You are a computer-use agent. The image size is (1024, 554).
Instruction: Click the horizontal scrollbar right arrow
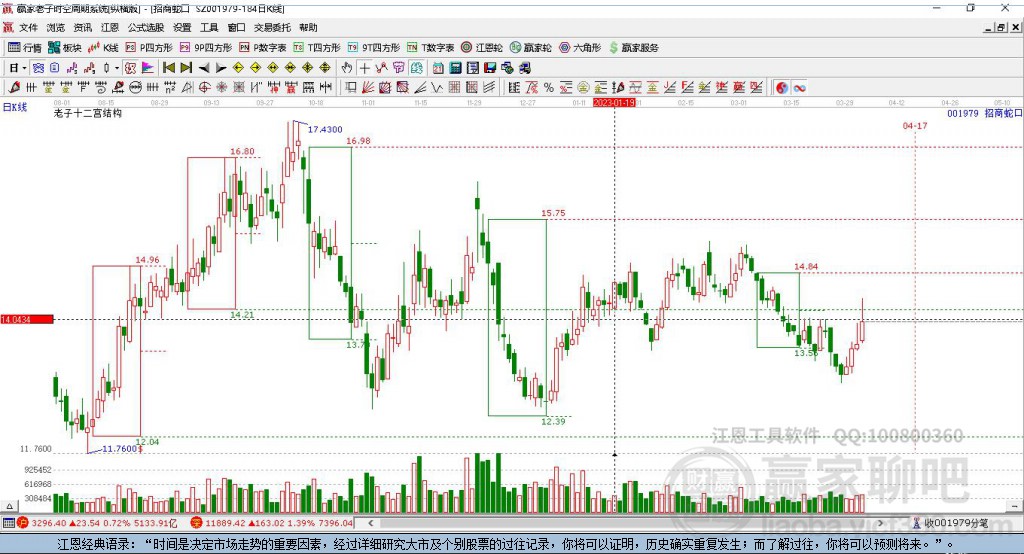point(880,523)
